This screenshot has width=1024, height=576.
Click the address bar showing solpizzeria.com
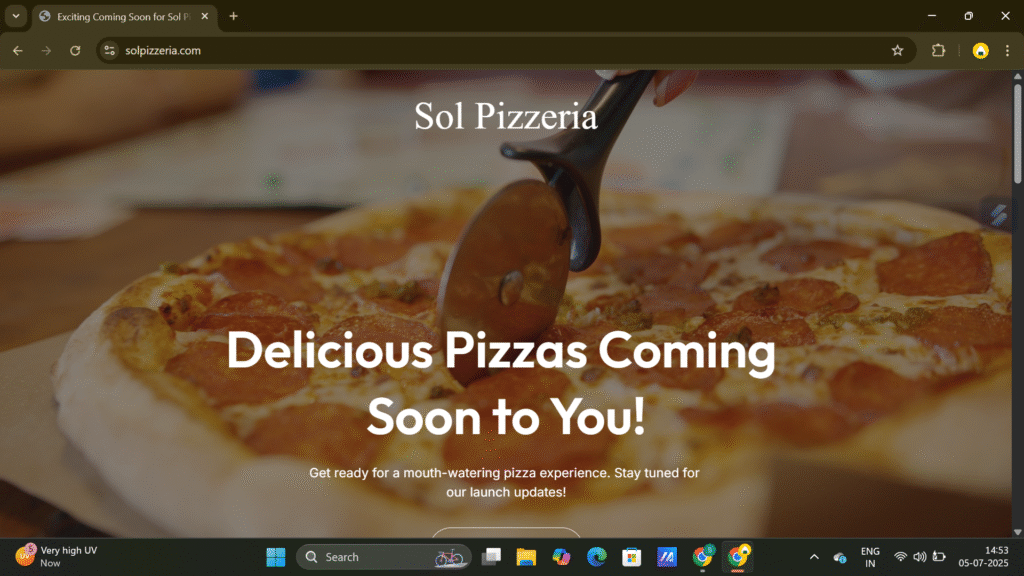coord(500,51)
